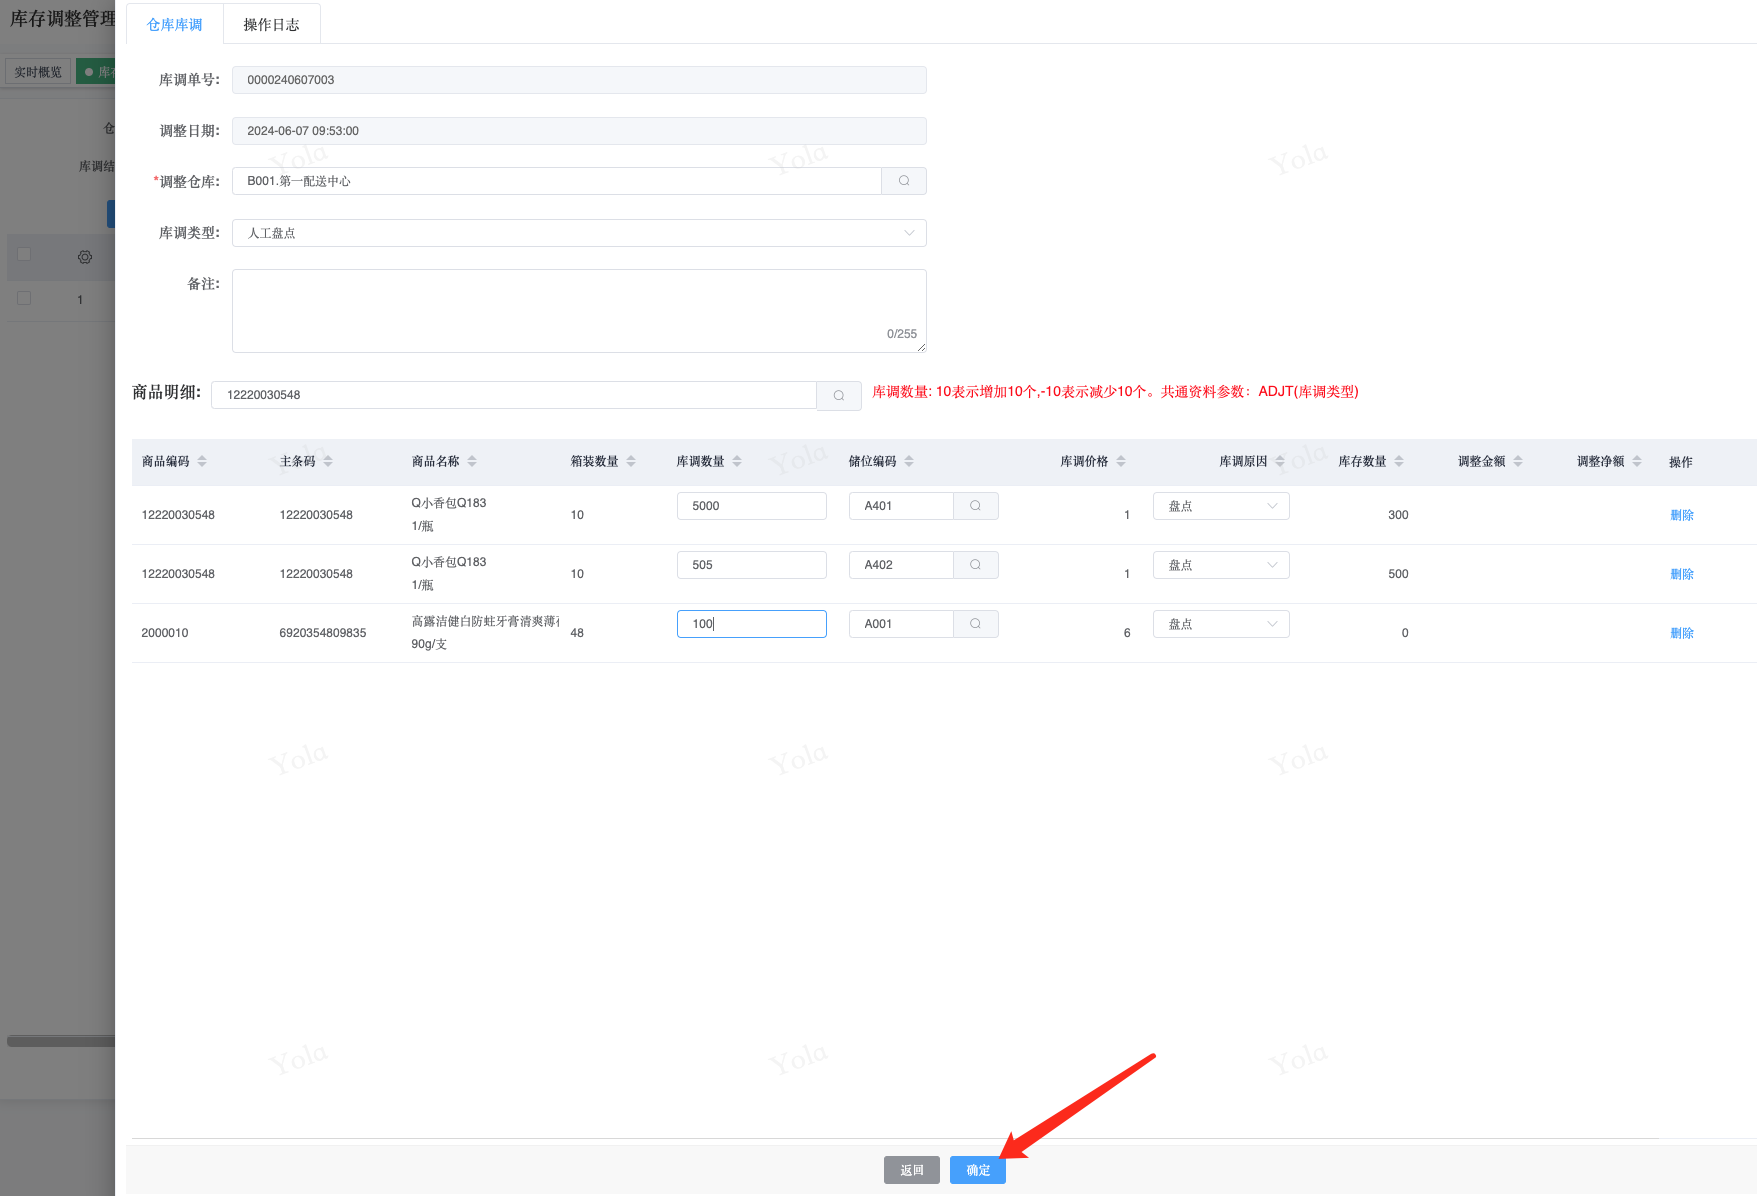
Task: Switch to the 操作日志 tab
Action: pos(271,25)
